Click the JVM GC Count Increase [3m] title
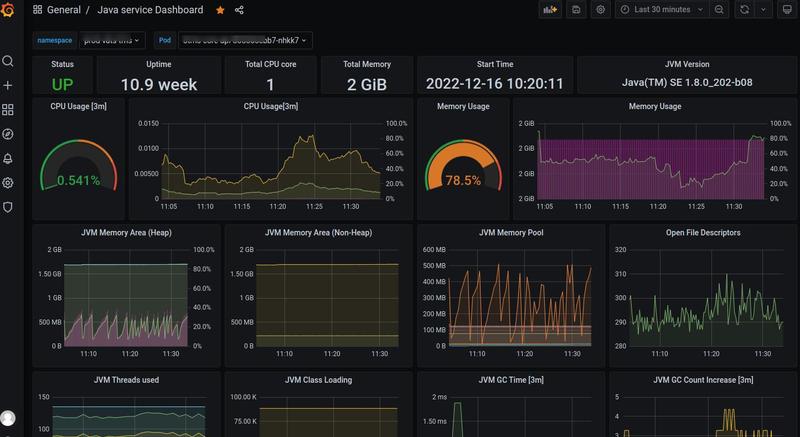This screenshot has width=800, height=437. pyautogui.click(x=703, y=380)
